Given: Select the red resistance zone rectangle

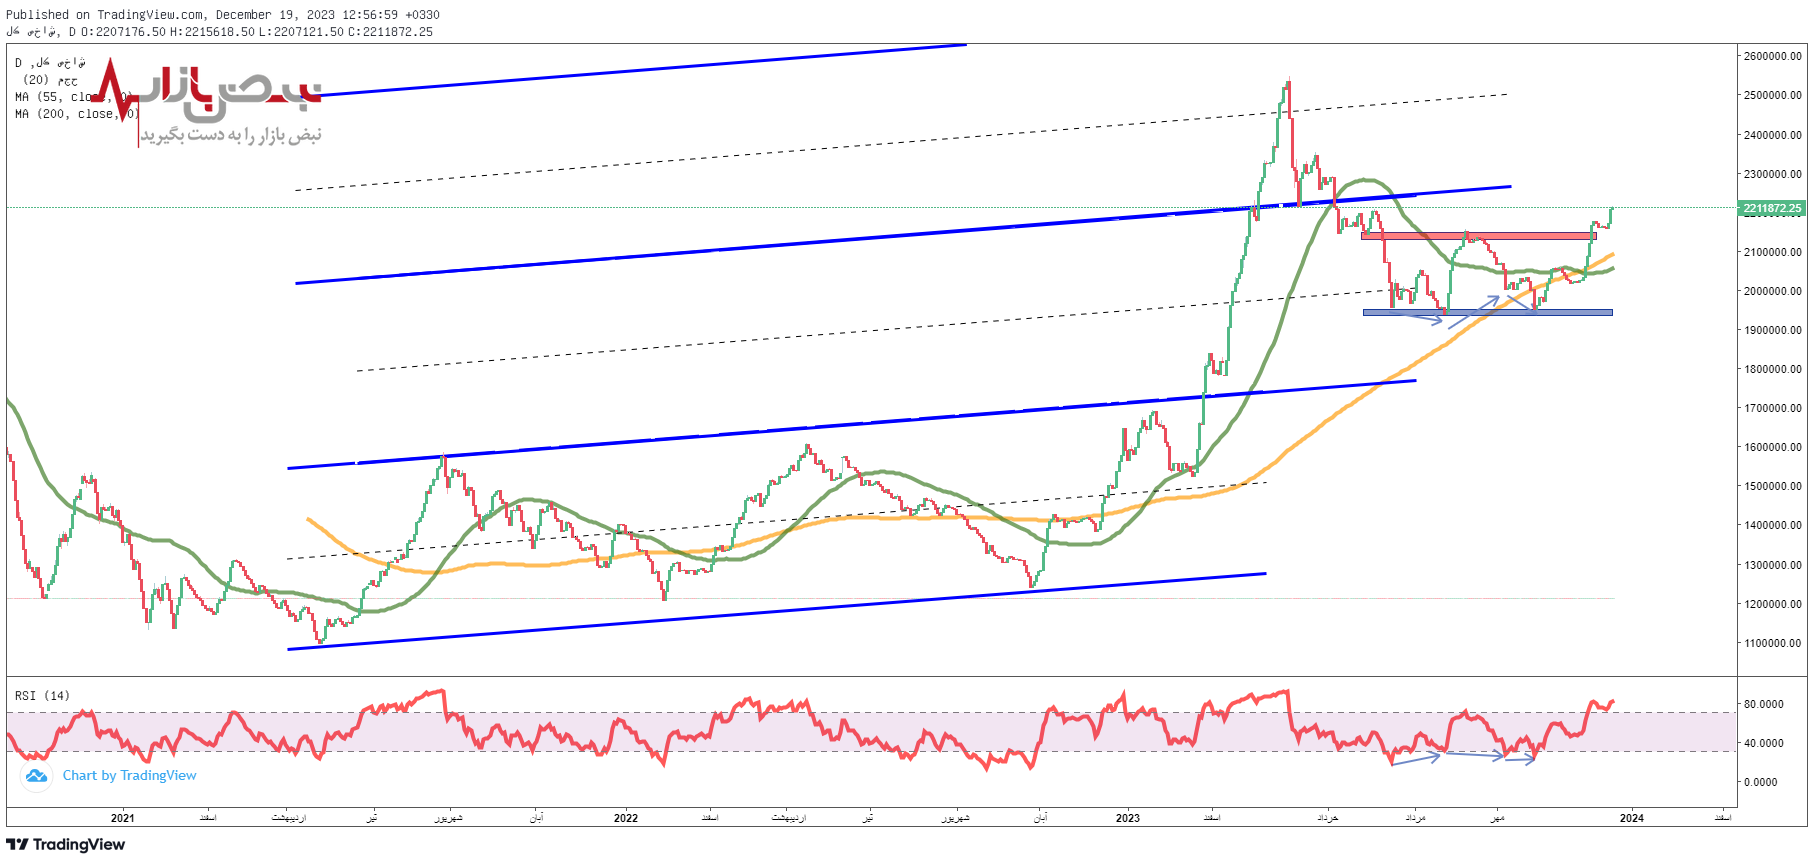Looking at the screenshot, I should coord(1478,236).
